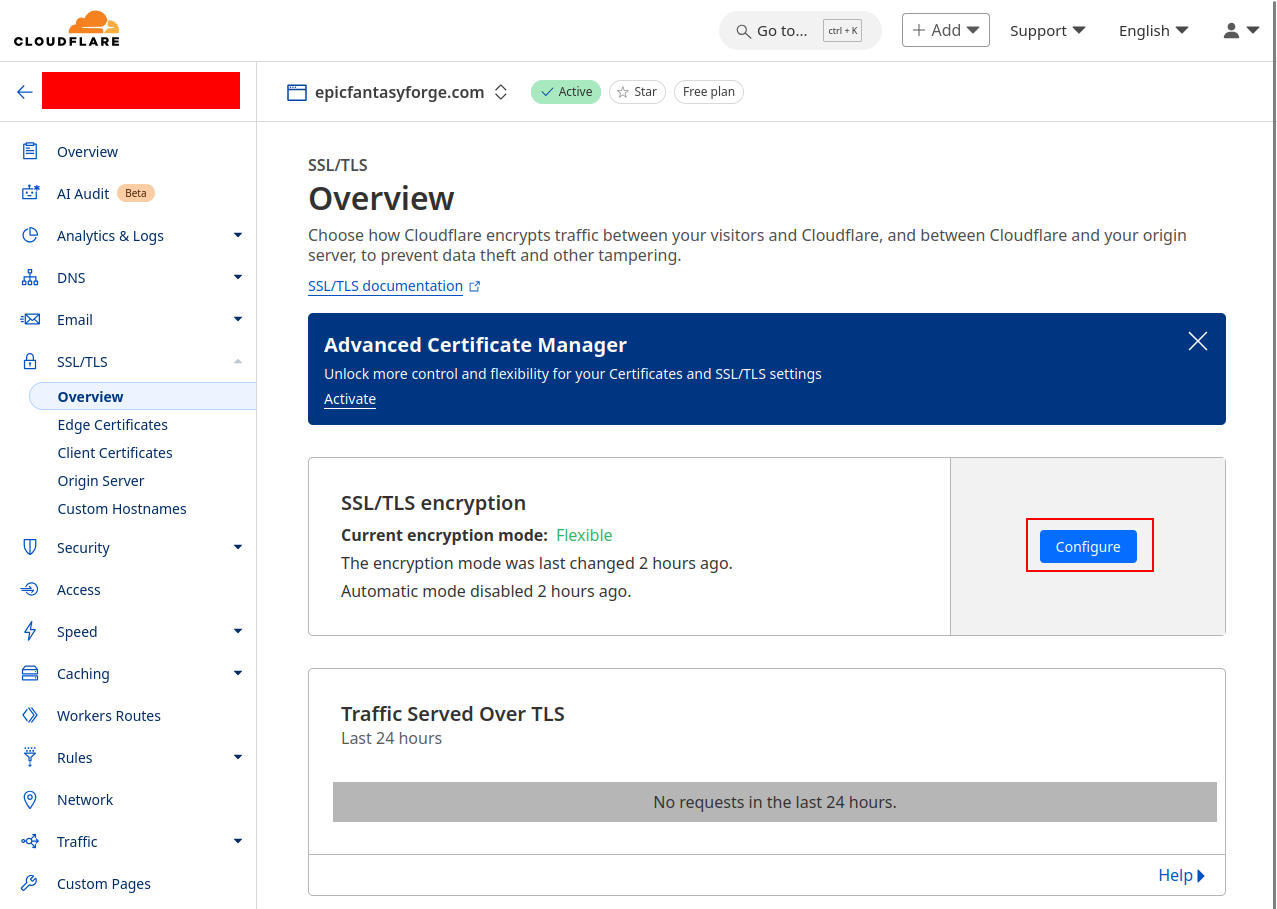Click the Go to search box

800,30
